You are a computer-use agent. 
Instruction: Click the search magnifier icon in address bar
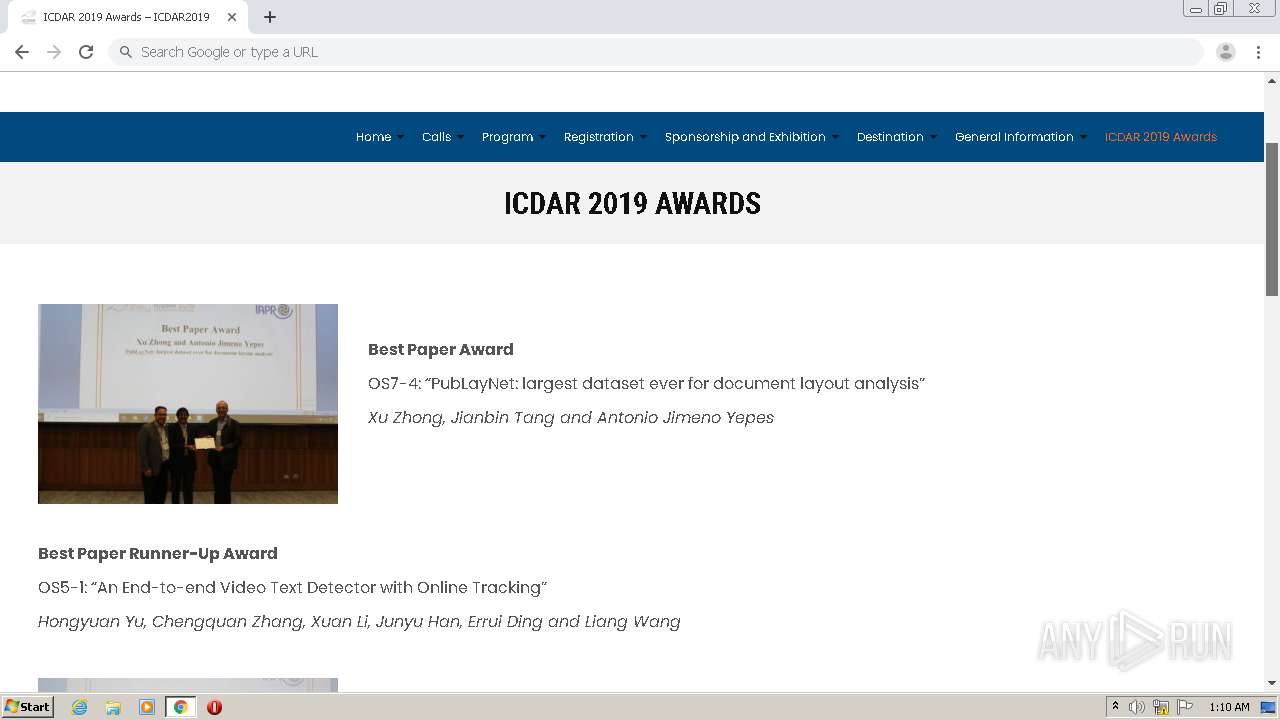[126, 52]
